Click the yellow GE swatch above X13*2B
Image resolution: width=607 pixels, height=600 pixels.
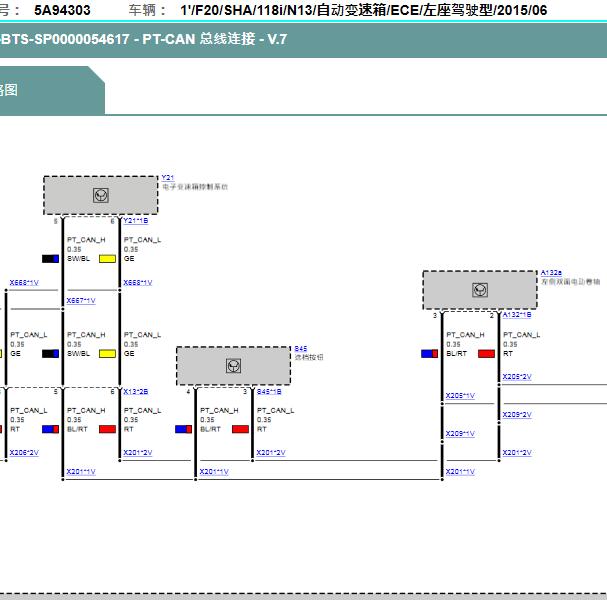(107, 353)
